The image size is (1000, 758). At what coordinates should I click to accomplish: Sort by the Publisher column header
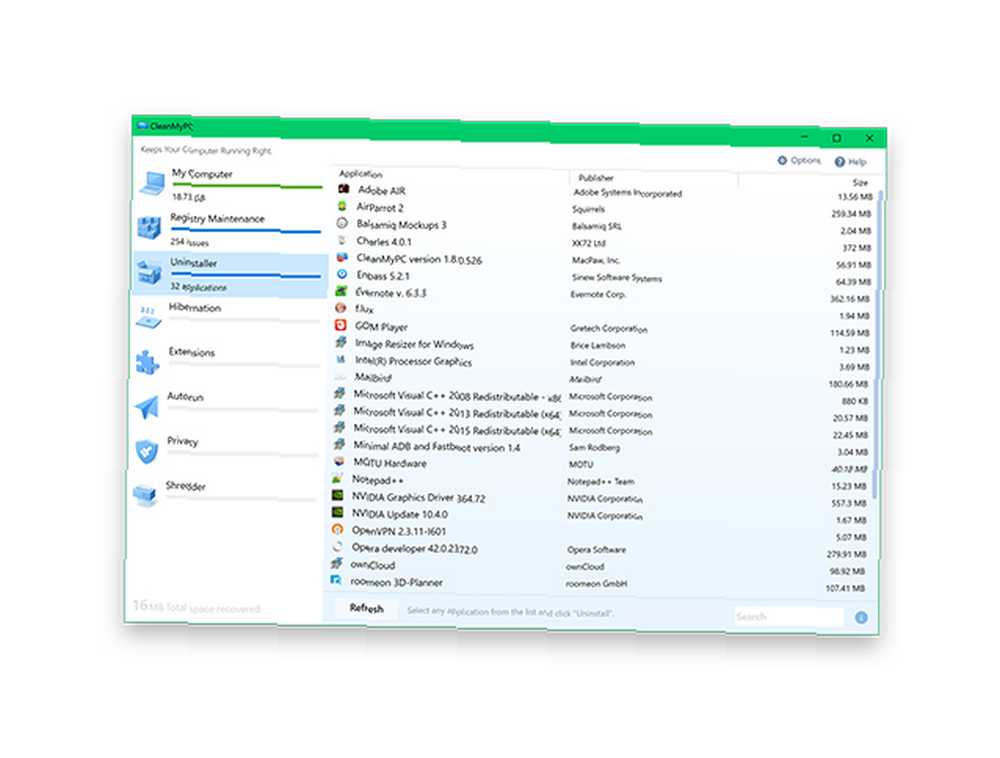(x=596, y=177)
